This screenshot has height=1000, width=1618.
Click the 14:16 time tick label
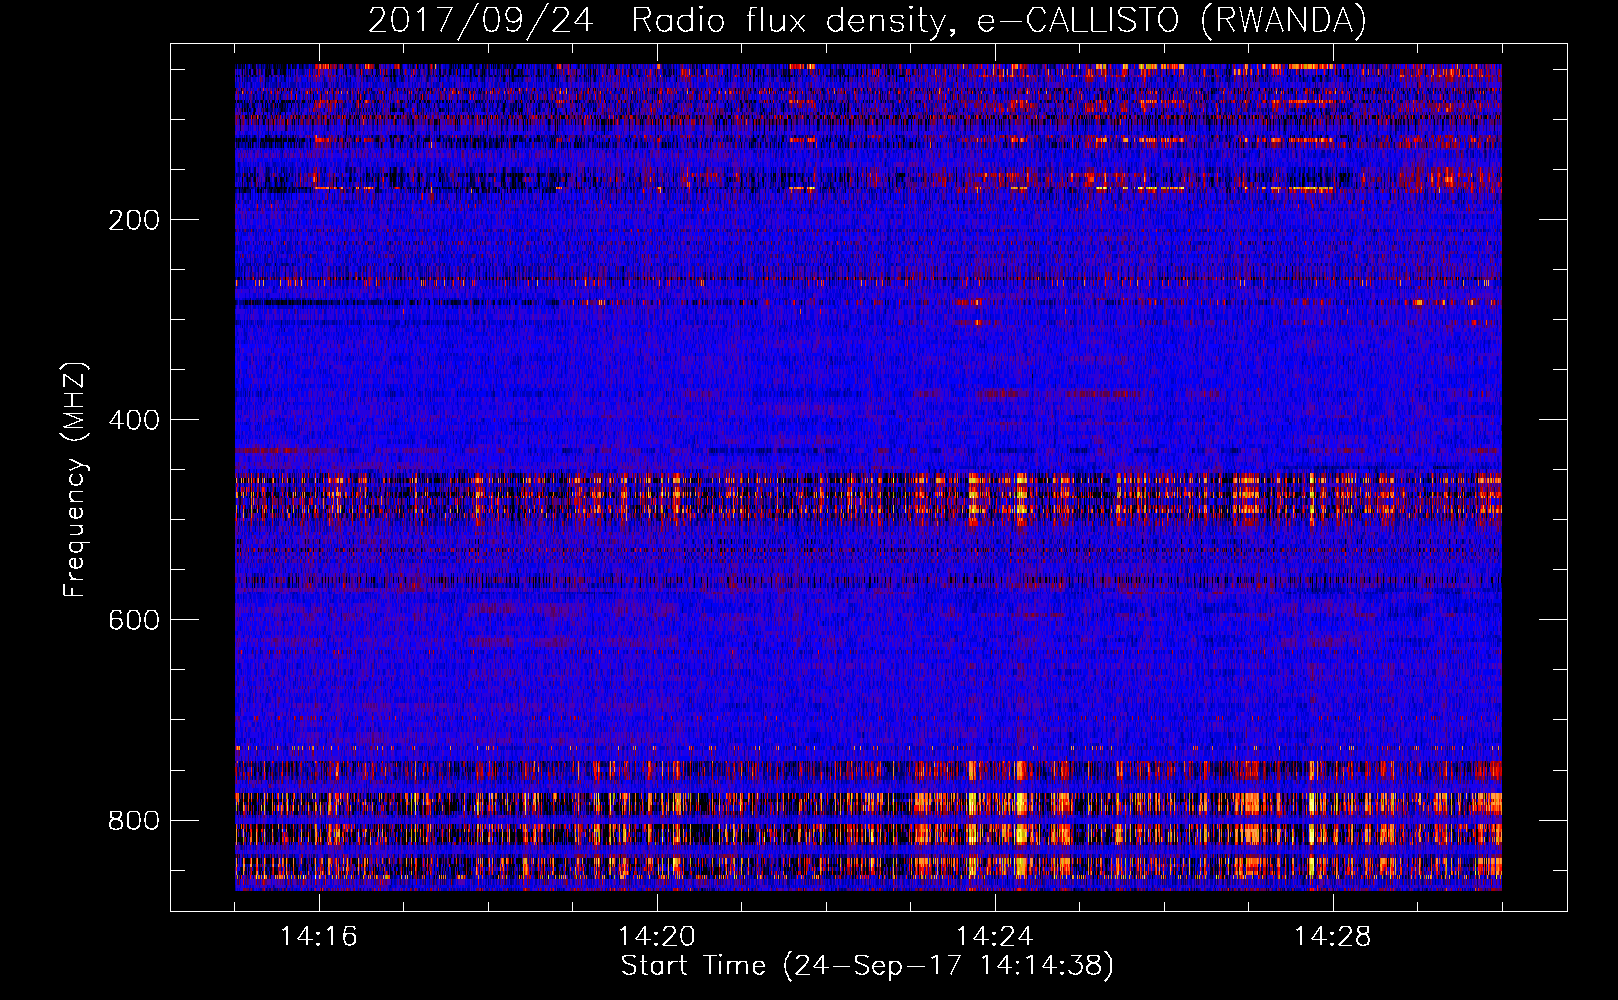pyautogui.click(x=319, y=937)
